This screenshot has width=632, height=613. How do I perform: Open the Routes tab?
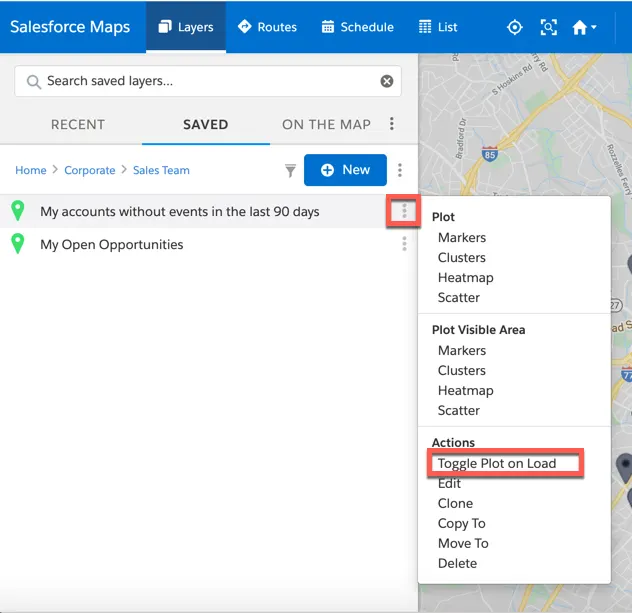tap(267, 27)
